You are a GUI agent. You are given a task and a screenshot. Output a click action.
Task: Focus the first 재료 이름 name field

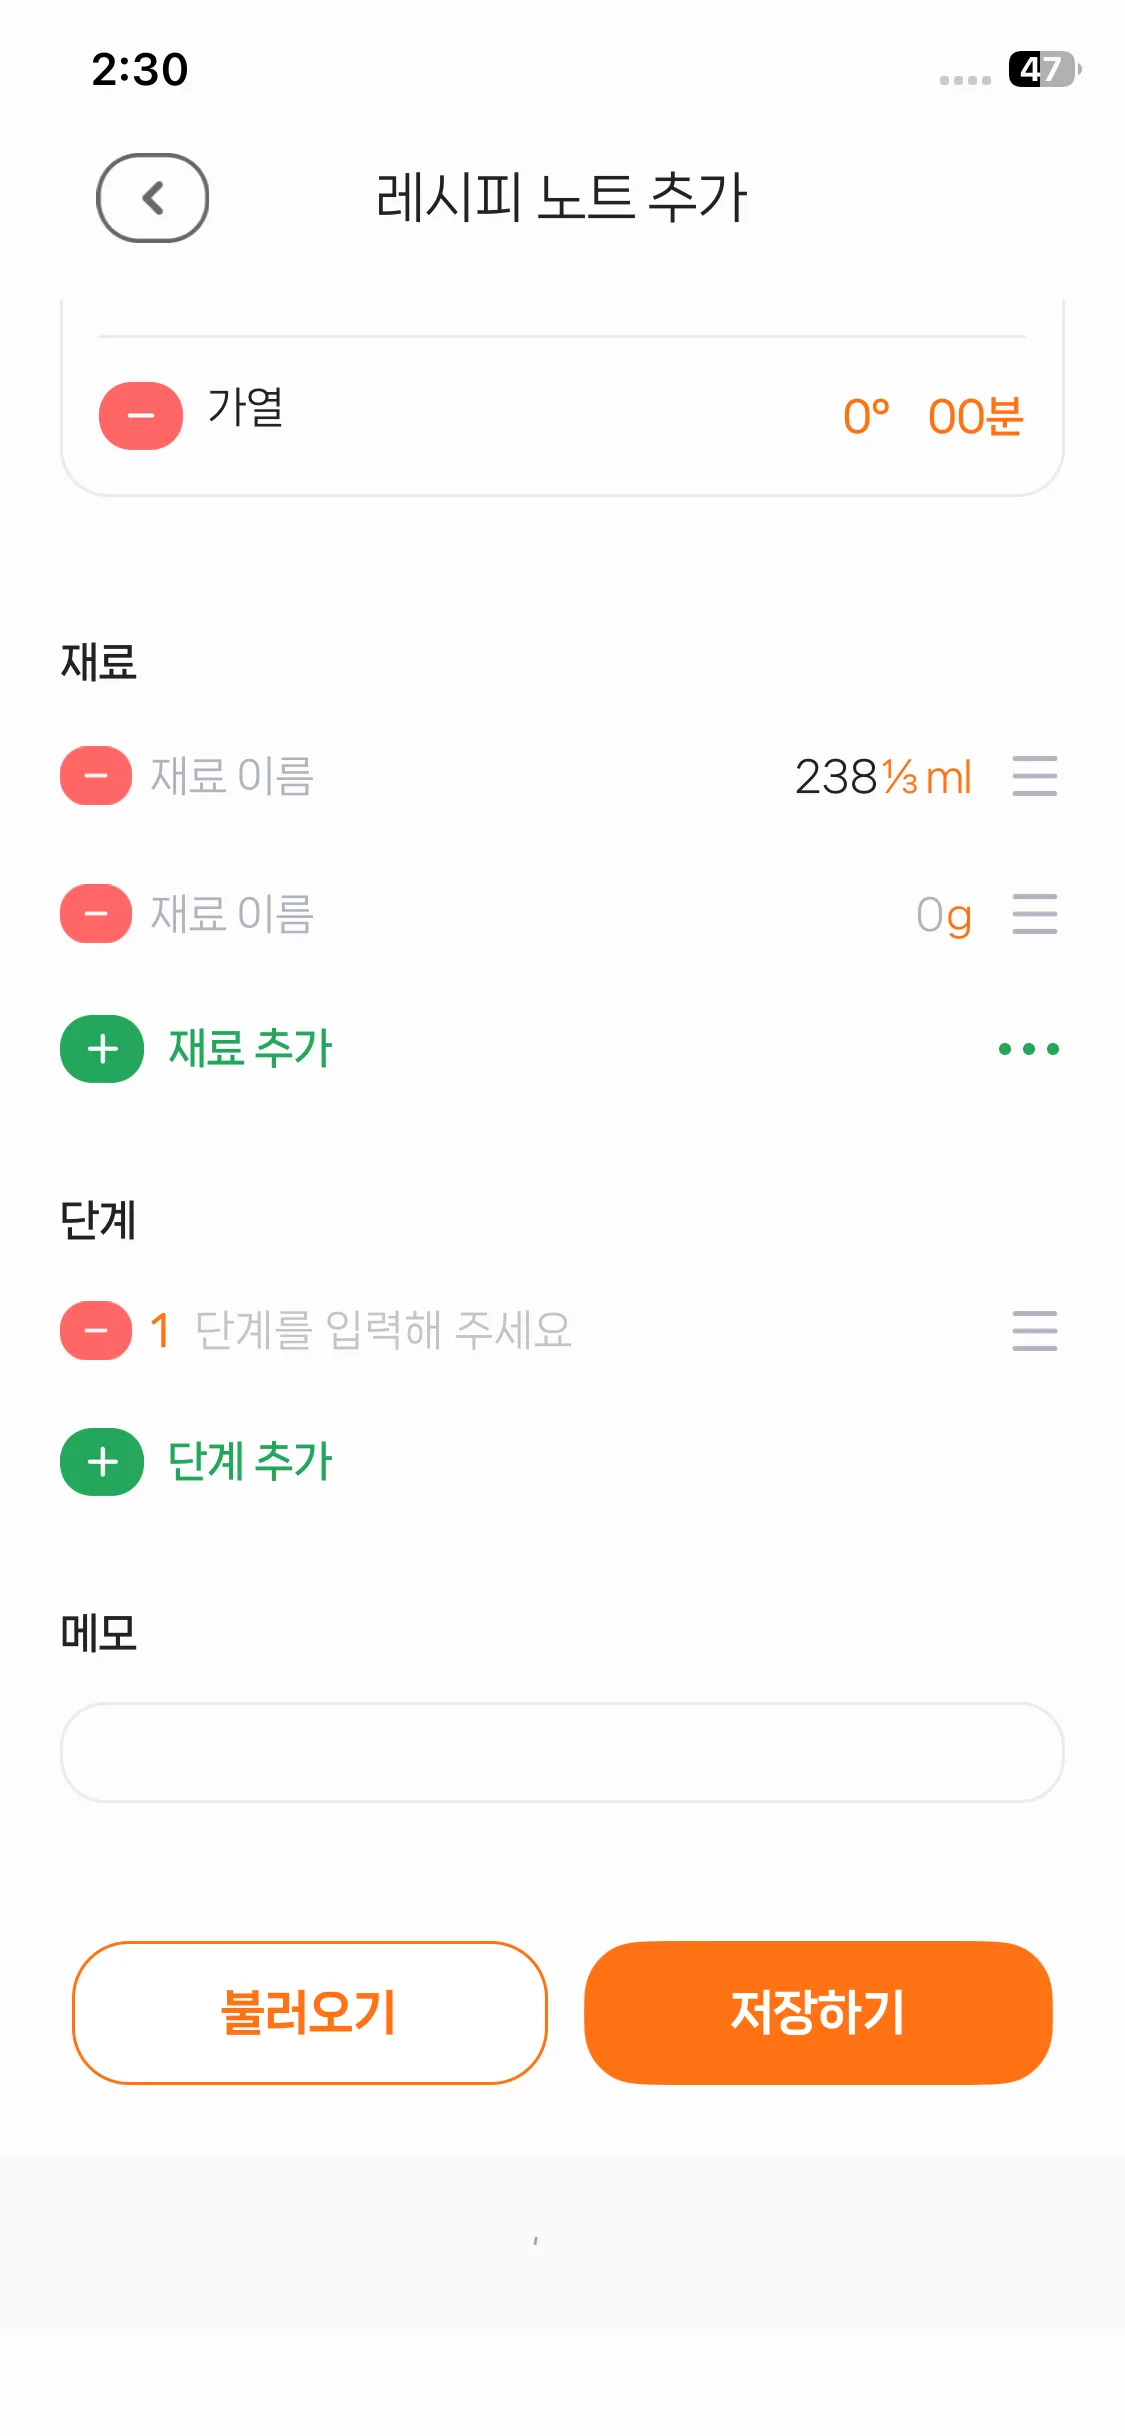click(233, 776)
